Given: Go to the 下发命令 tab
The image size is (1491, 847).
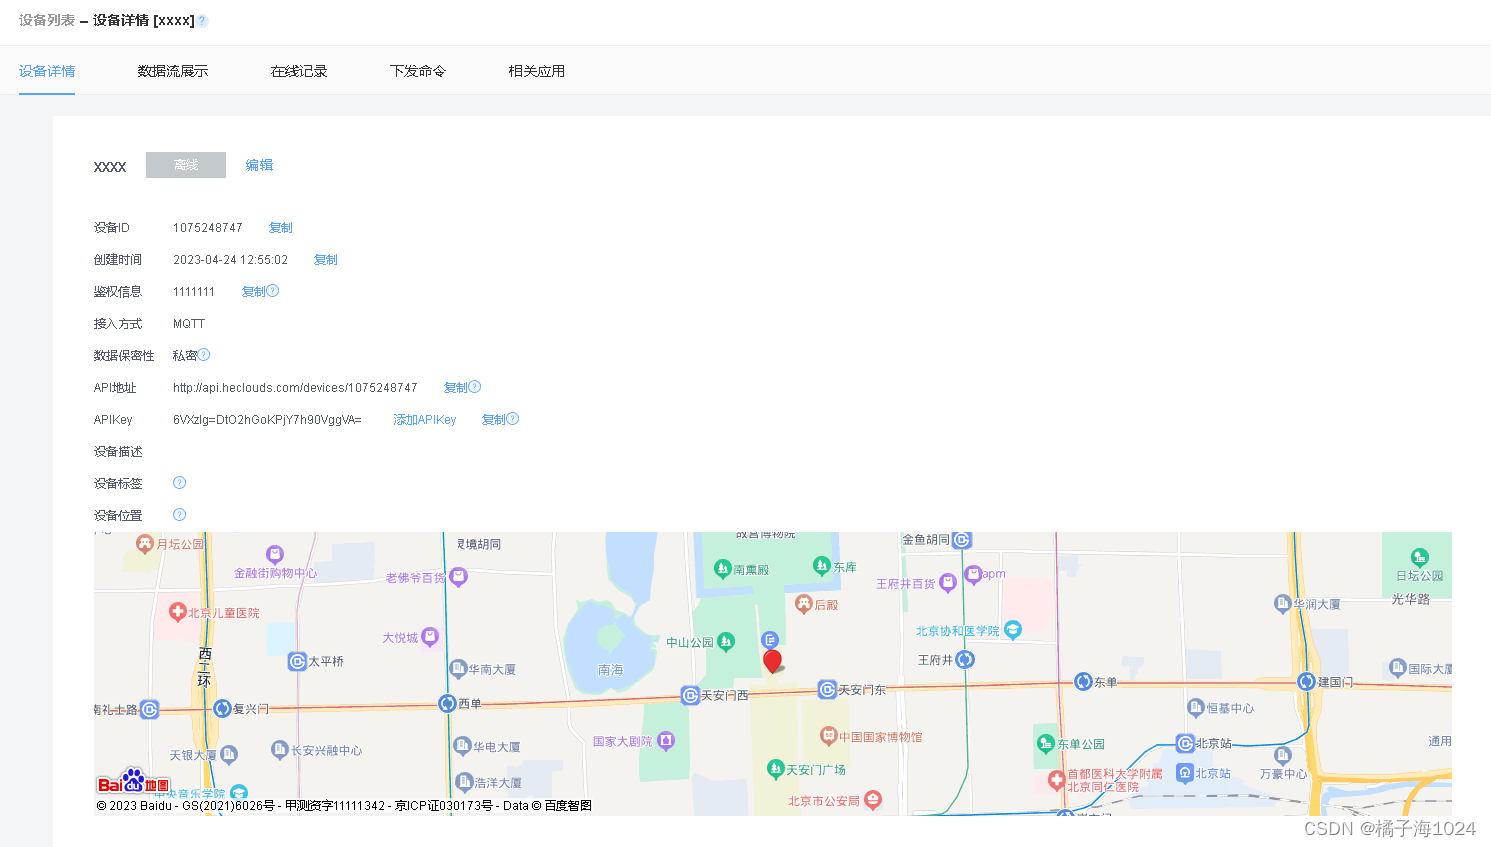Looking at the screenshot, I should (x=418, y=71).
